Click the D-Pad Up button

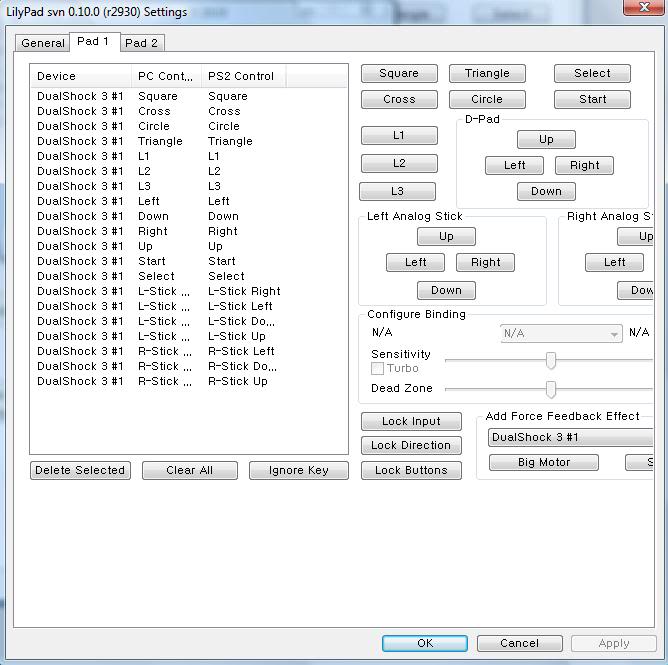(x=546, y=139)
